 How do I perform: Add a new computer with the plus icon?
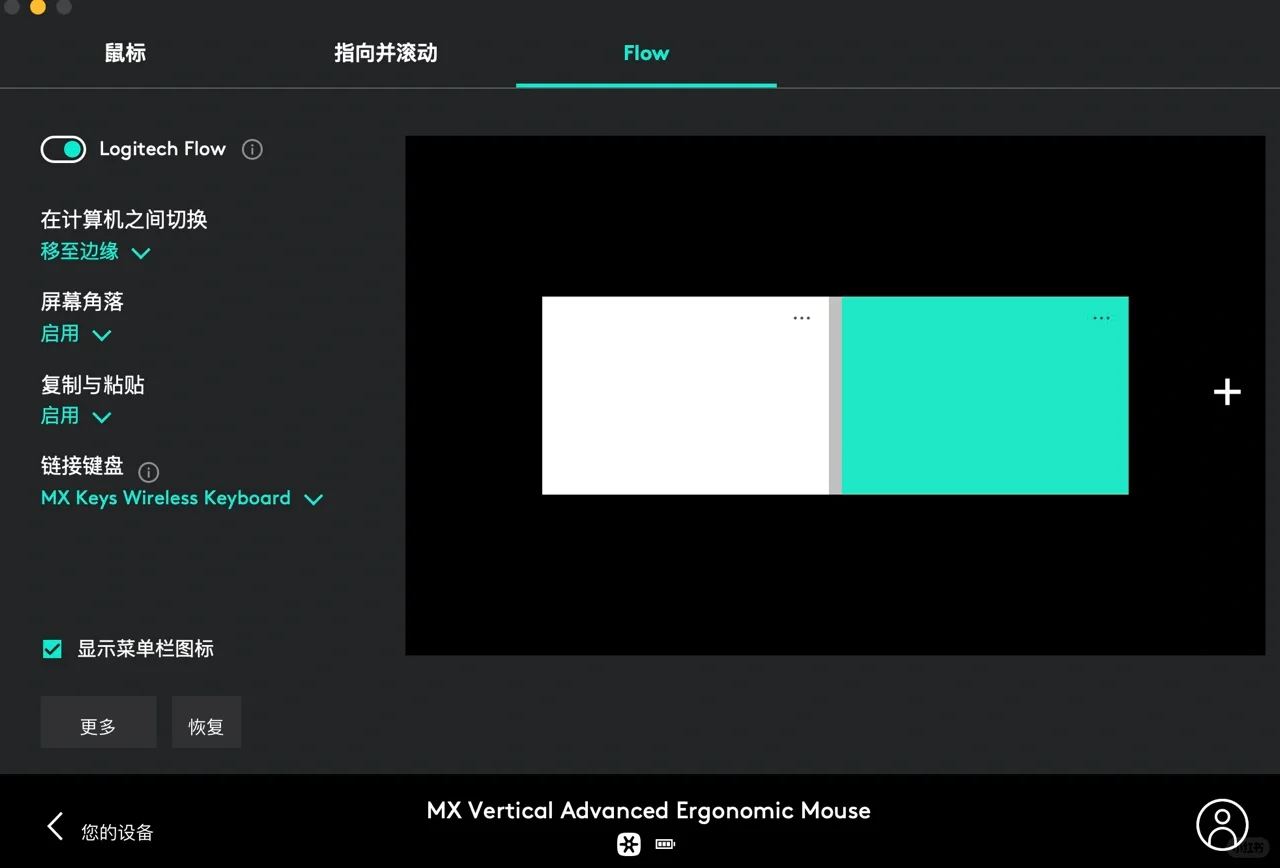(1226, 392)
